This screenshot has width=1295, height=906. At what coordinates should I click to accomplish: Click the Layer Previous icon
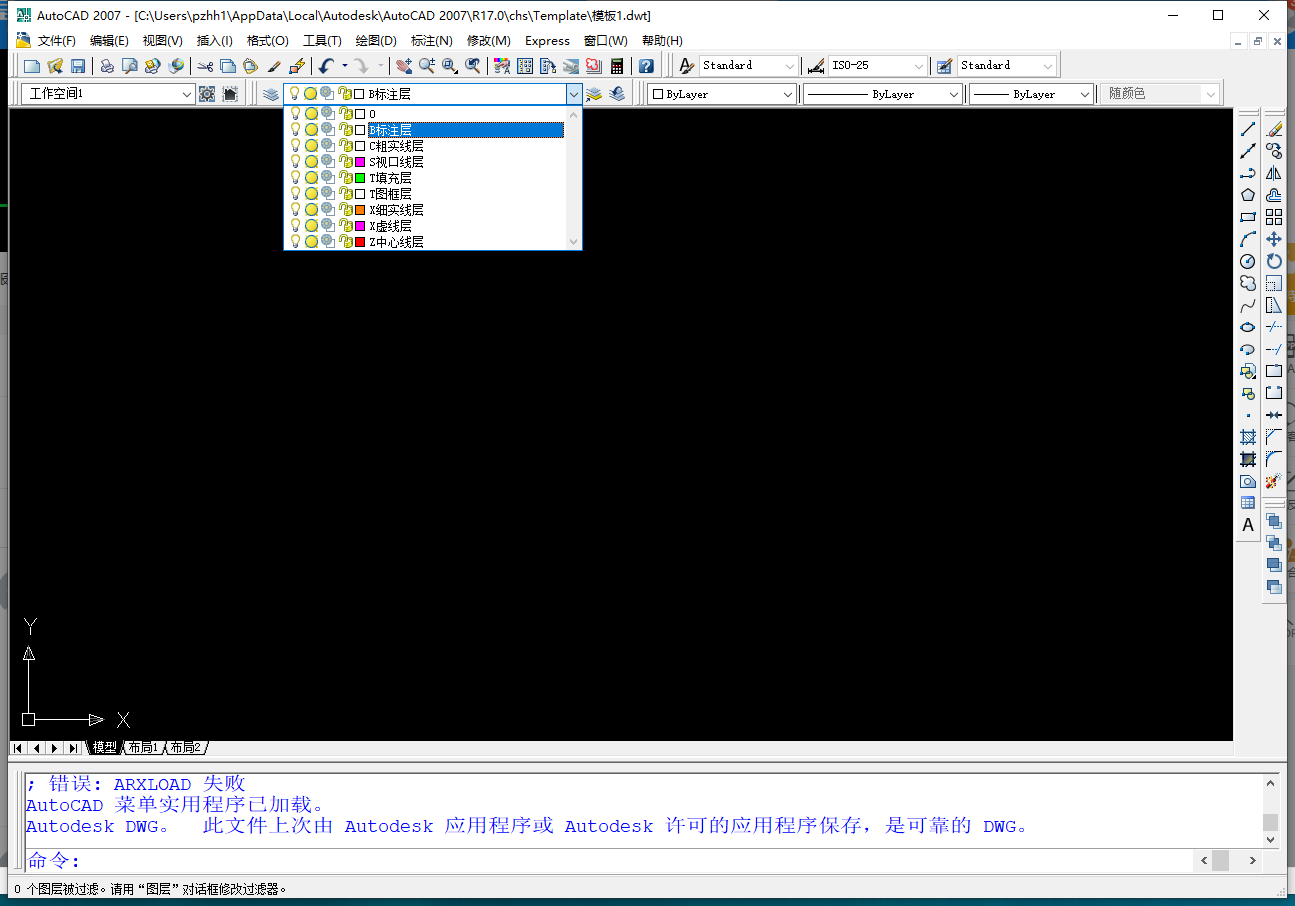(x=617, y=94)
